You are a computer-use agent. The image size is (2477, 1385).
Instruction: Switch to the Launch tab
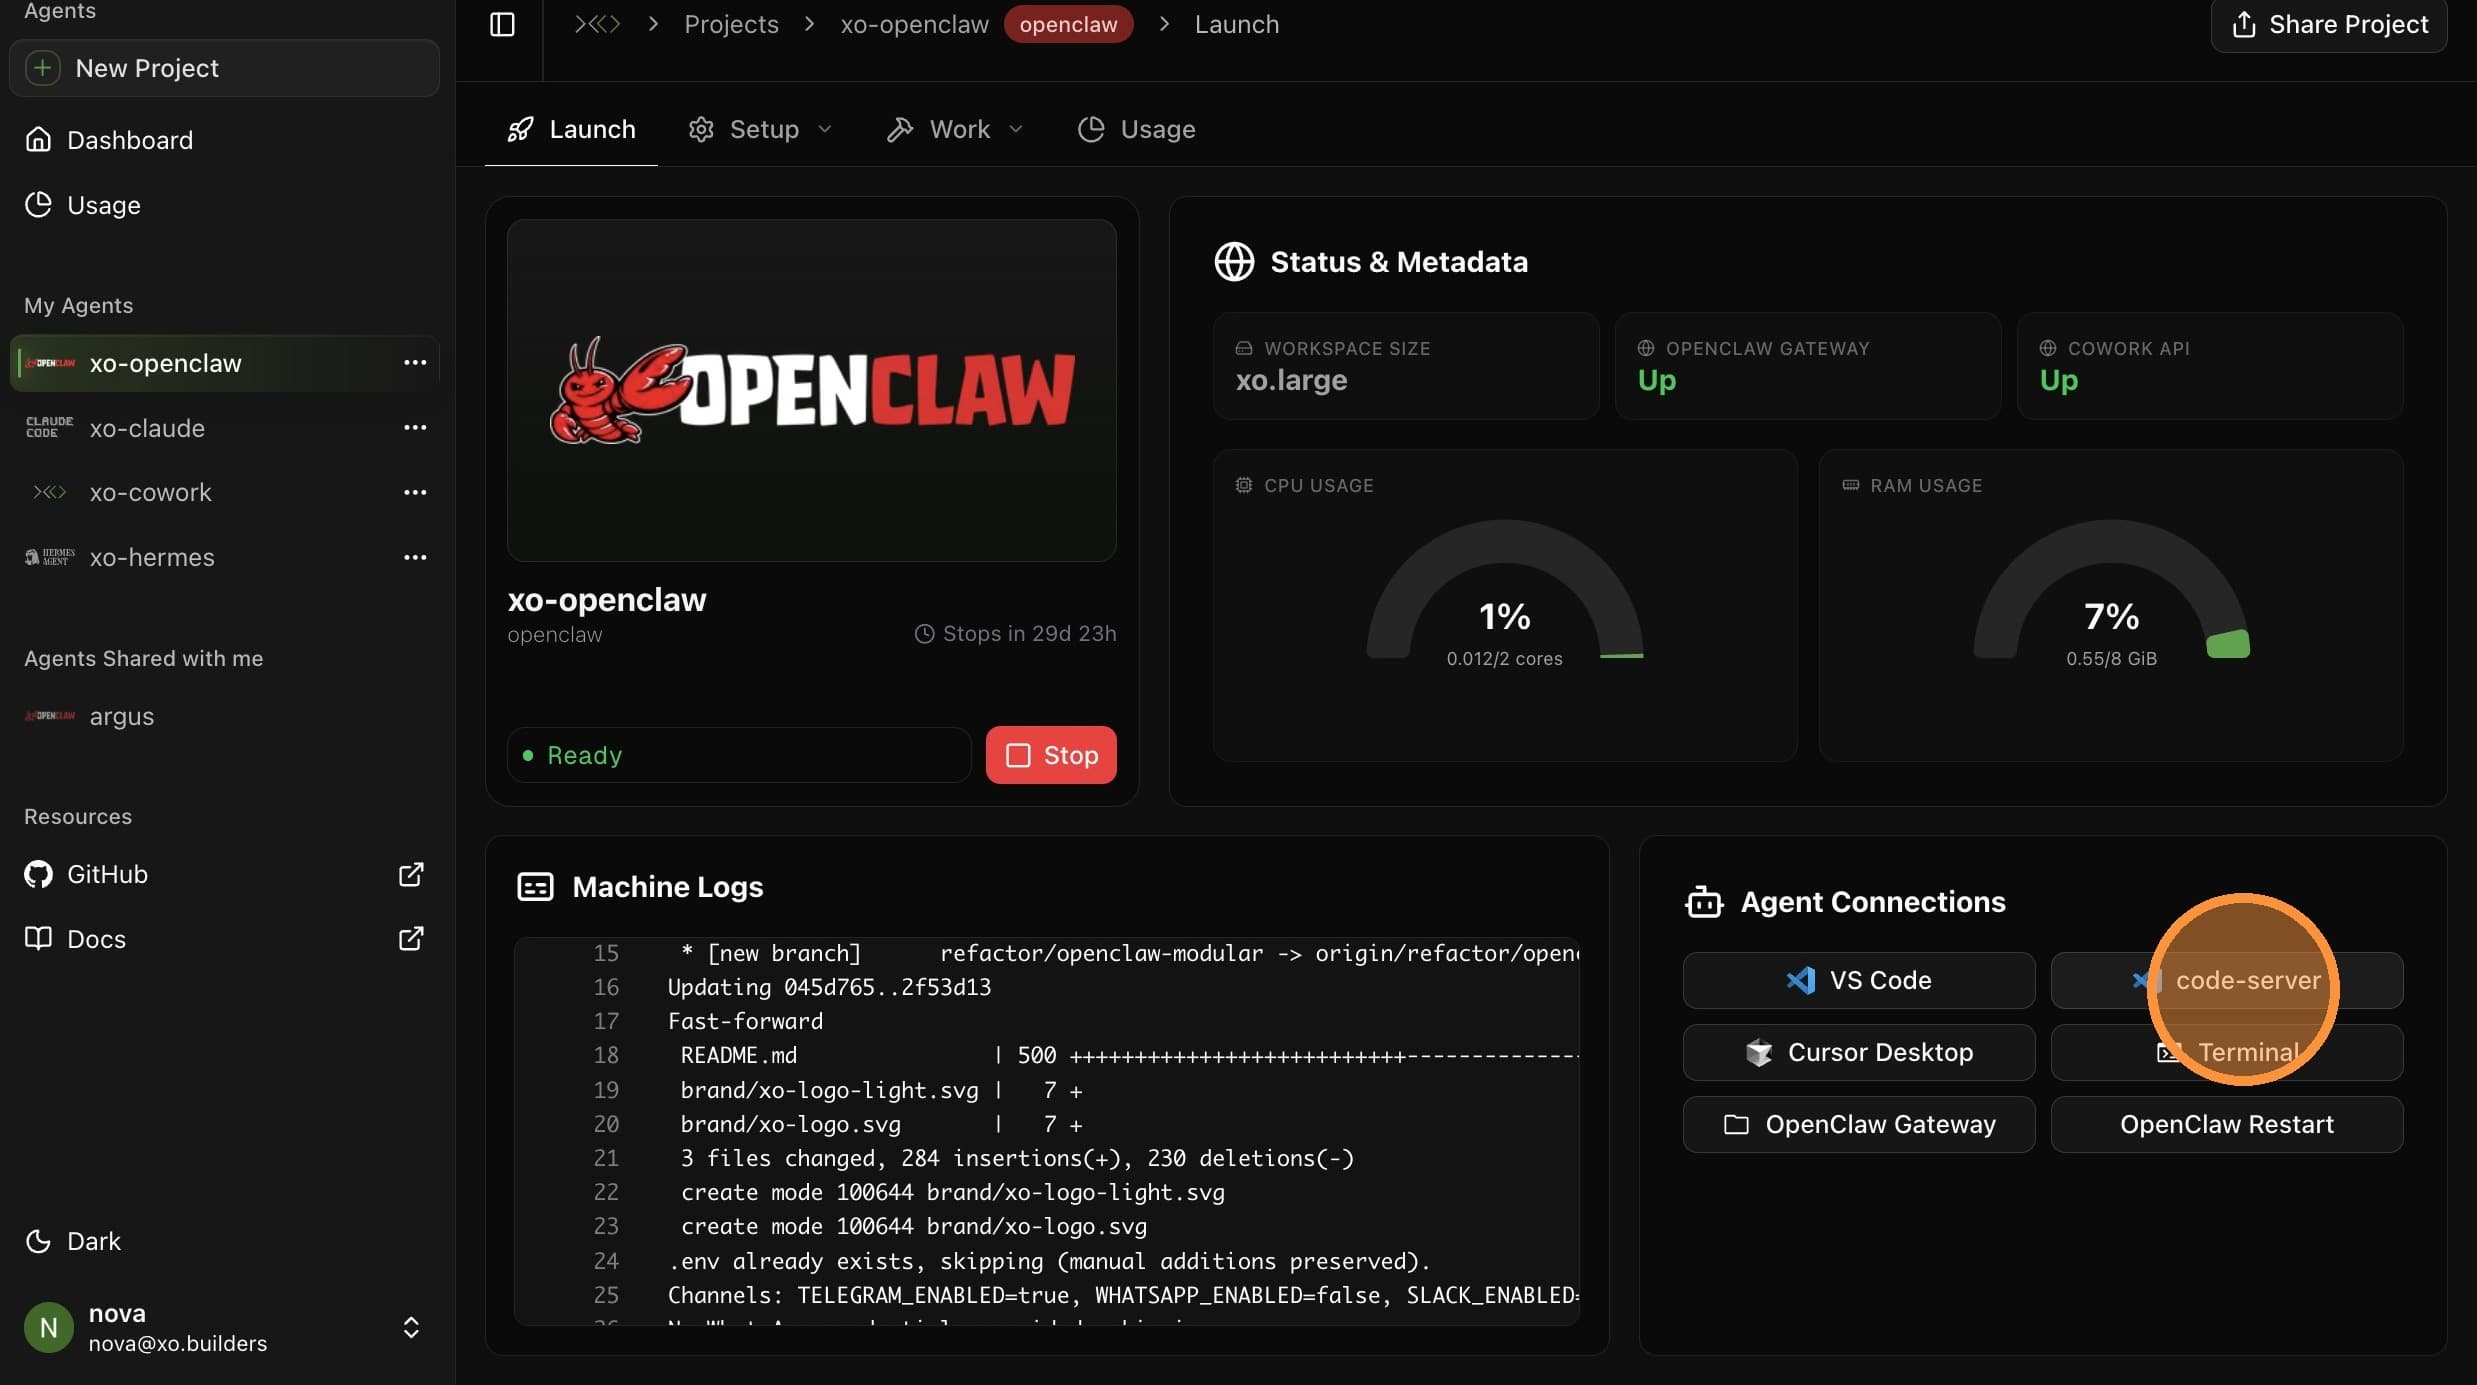[x=571, y=129]
